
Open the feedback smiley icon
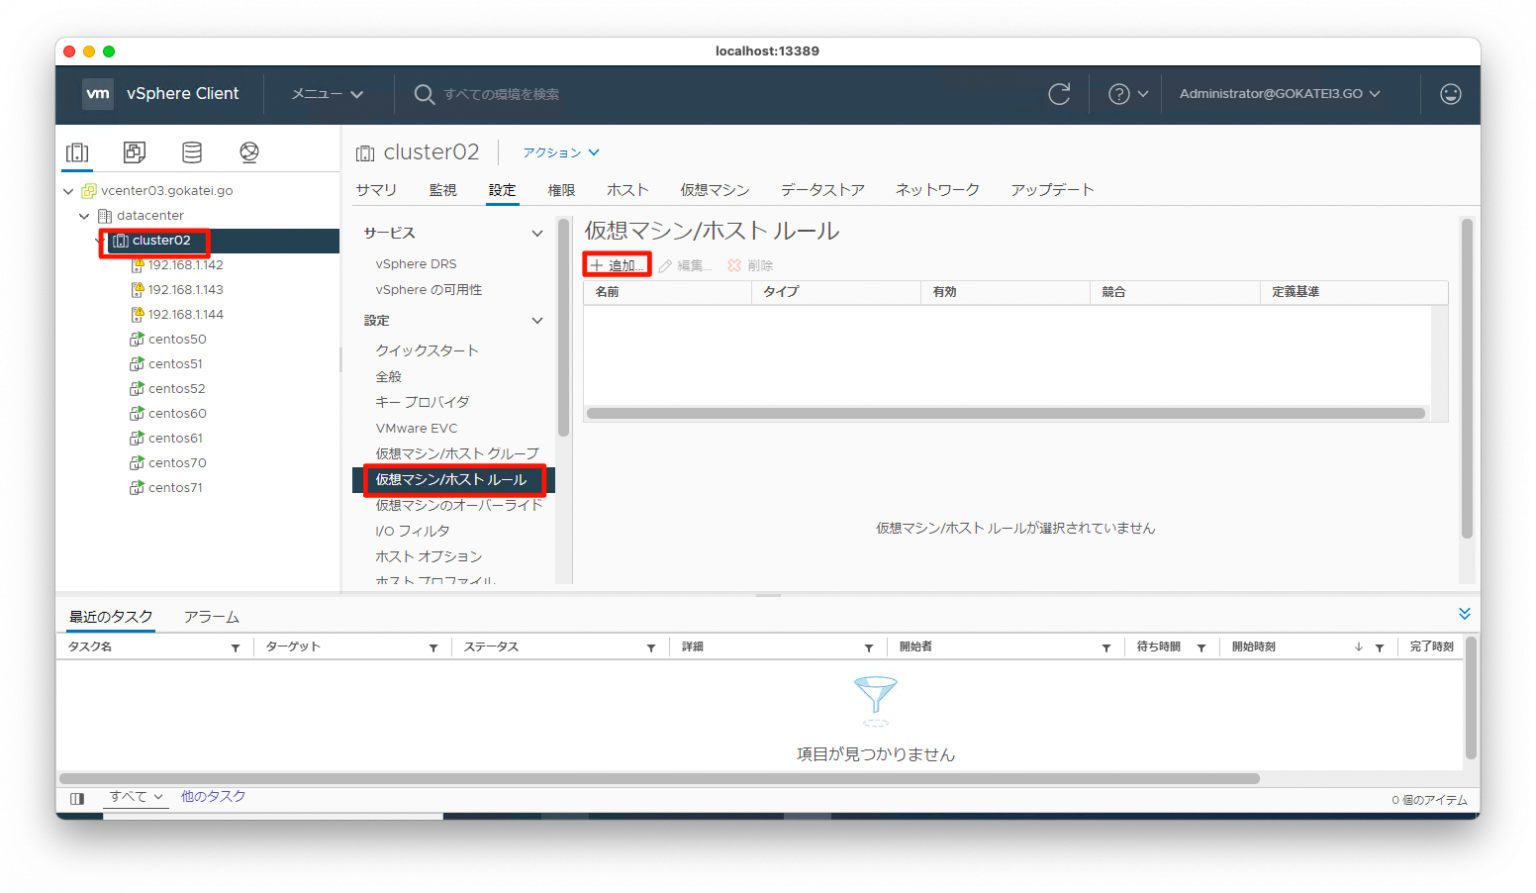pyautogui.click(x=1450, y=93)
